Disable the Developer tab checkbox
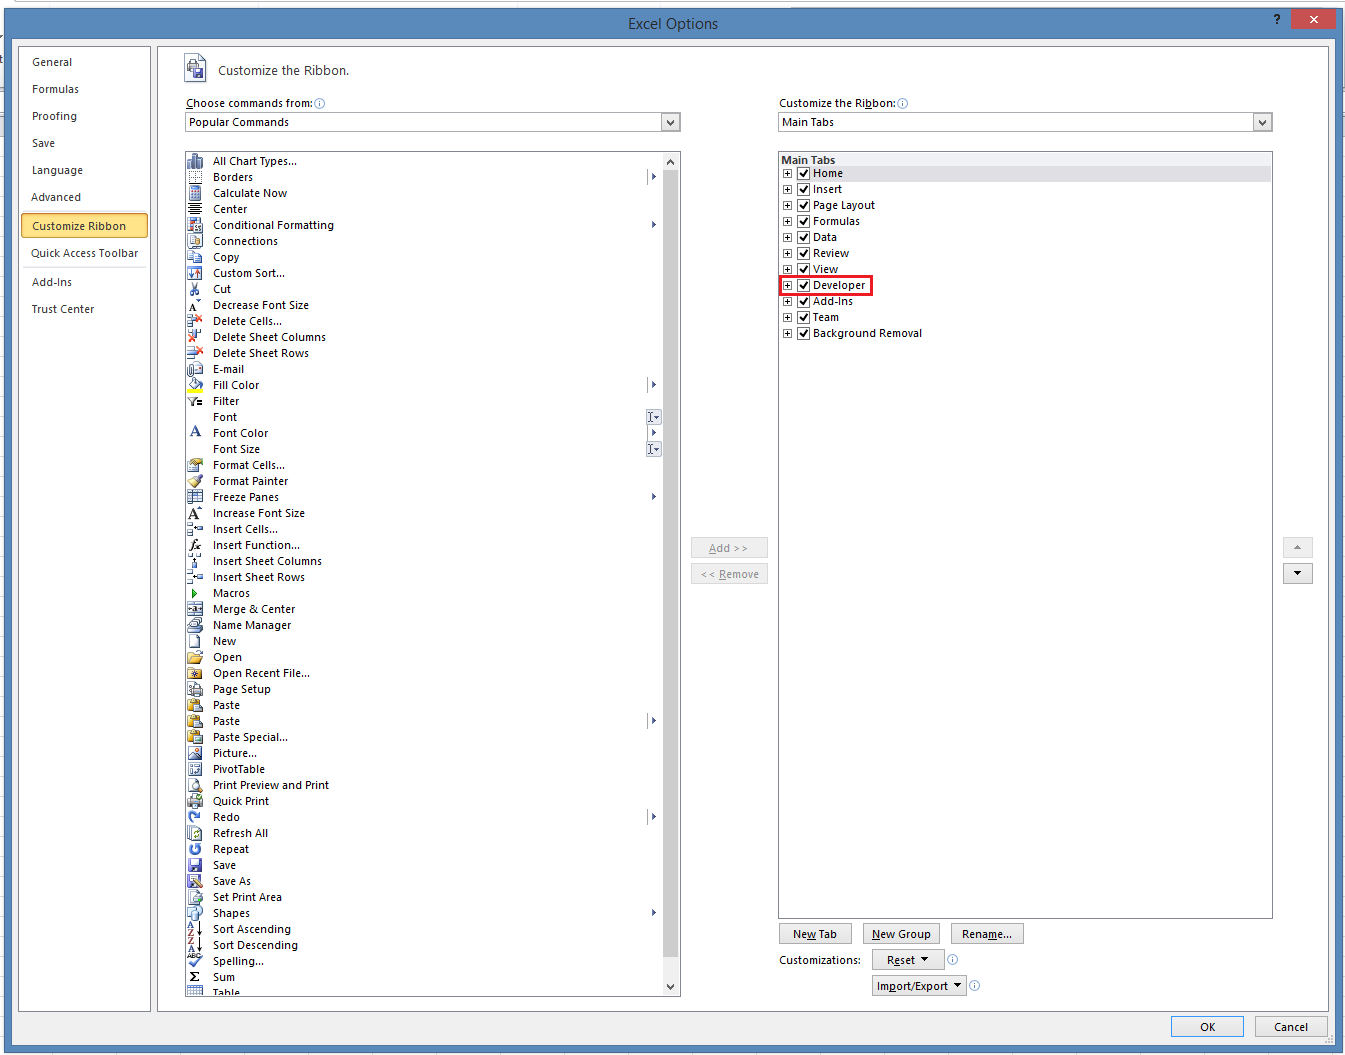The image size is (1345, 1055). (x=803, y=285)
